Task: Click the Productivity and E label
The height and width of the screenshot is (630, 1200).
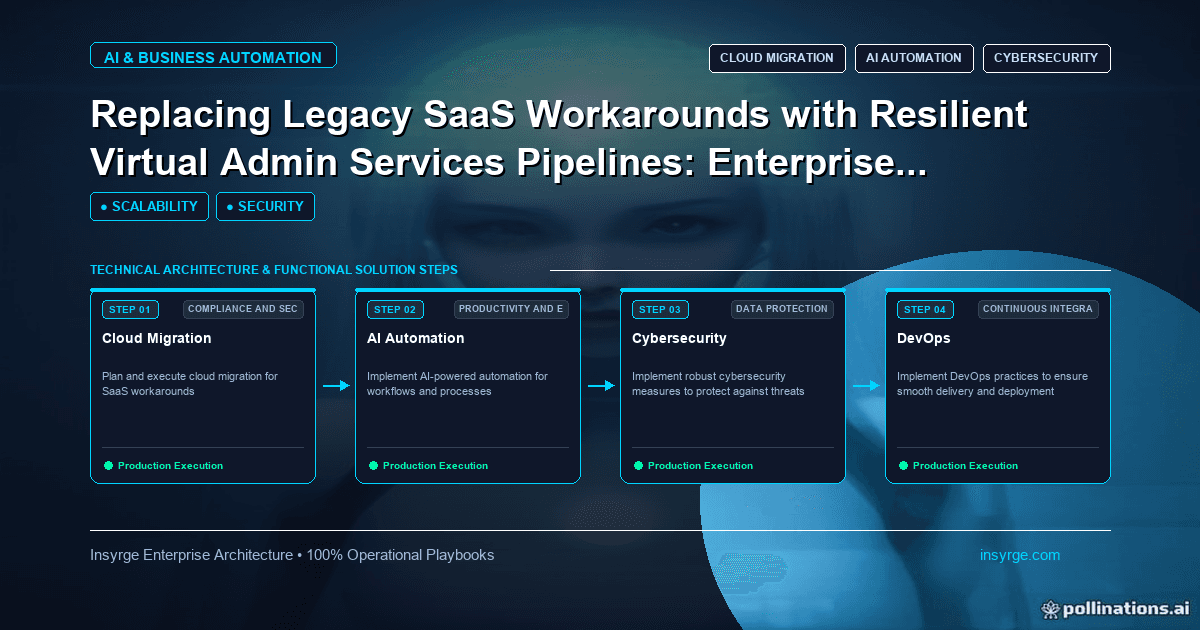Action: pyautogui.click(x=511, y=309)
